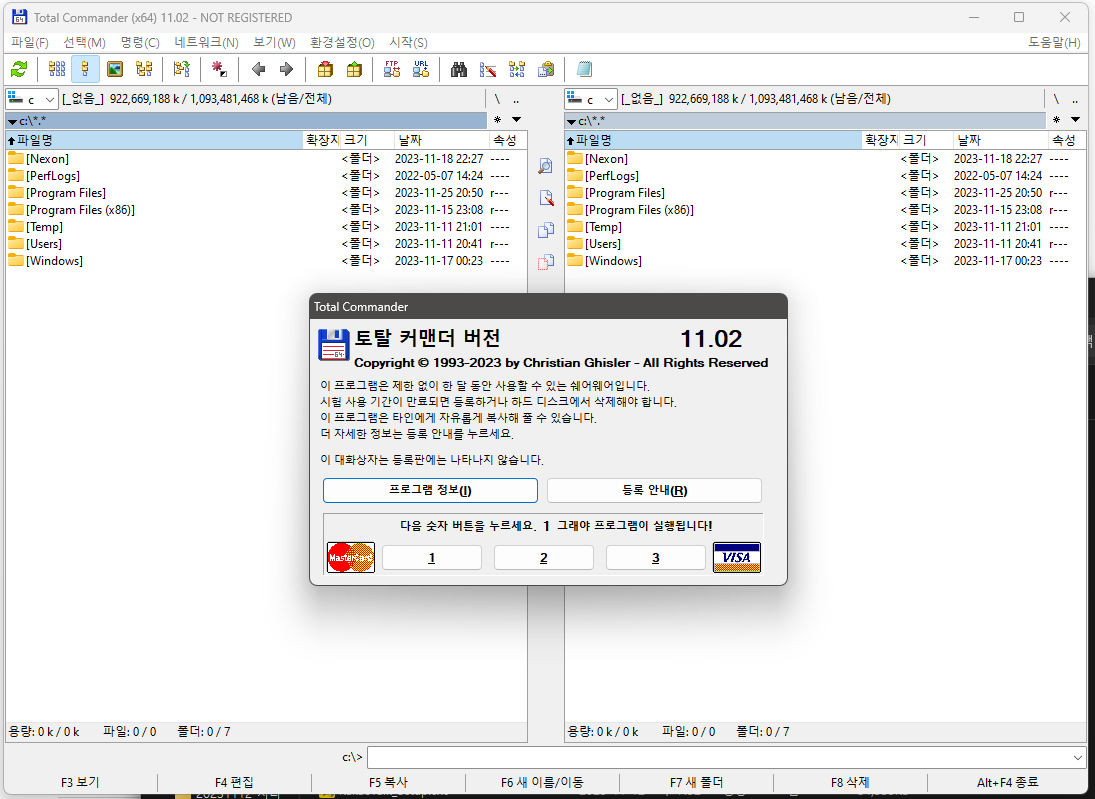Viewport: 1095px width, 799px height.
Task: Open the 네트워크(N) menu
Action: tap(206, 42)
